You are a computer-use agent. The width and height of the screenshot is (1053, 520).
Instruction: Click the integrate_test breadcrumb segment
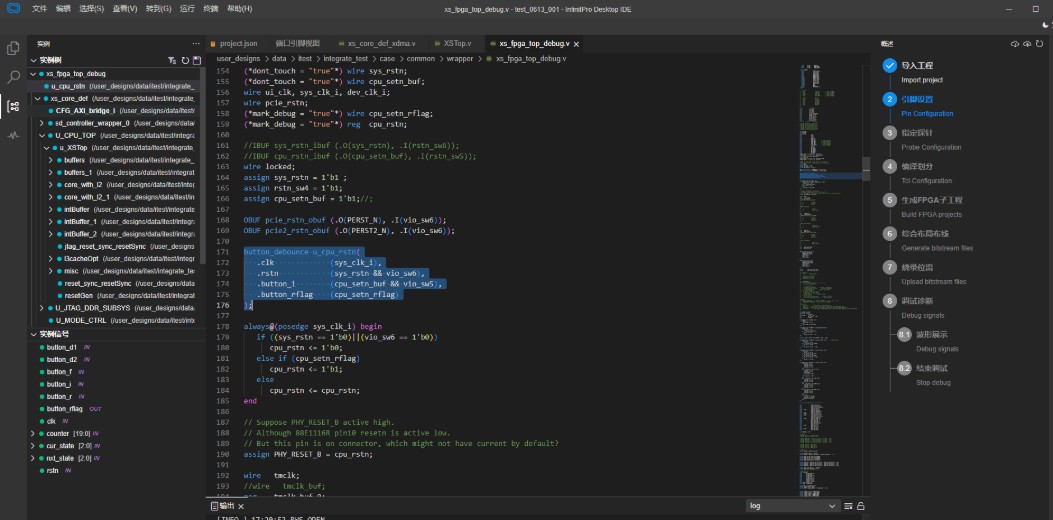pos(347,58)
